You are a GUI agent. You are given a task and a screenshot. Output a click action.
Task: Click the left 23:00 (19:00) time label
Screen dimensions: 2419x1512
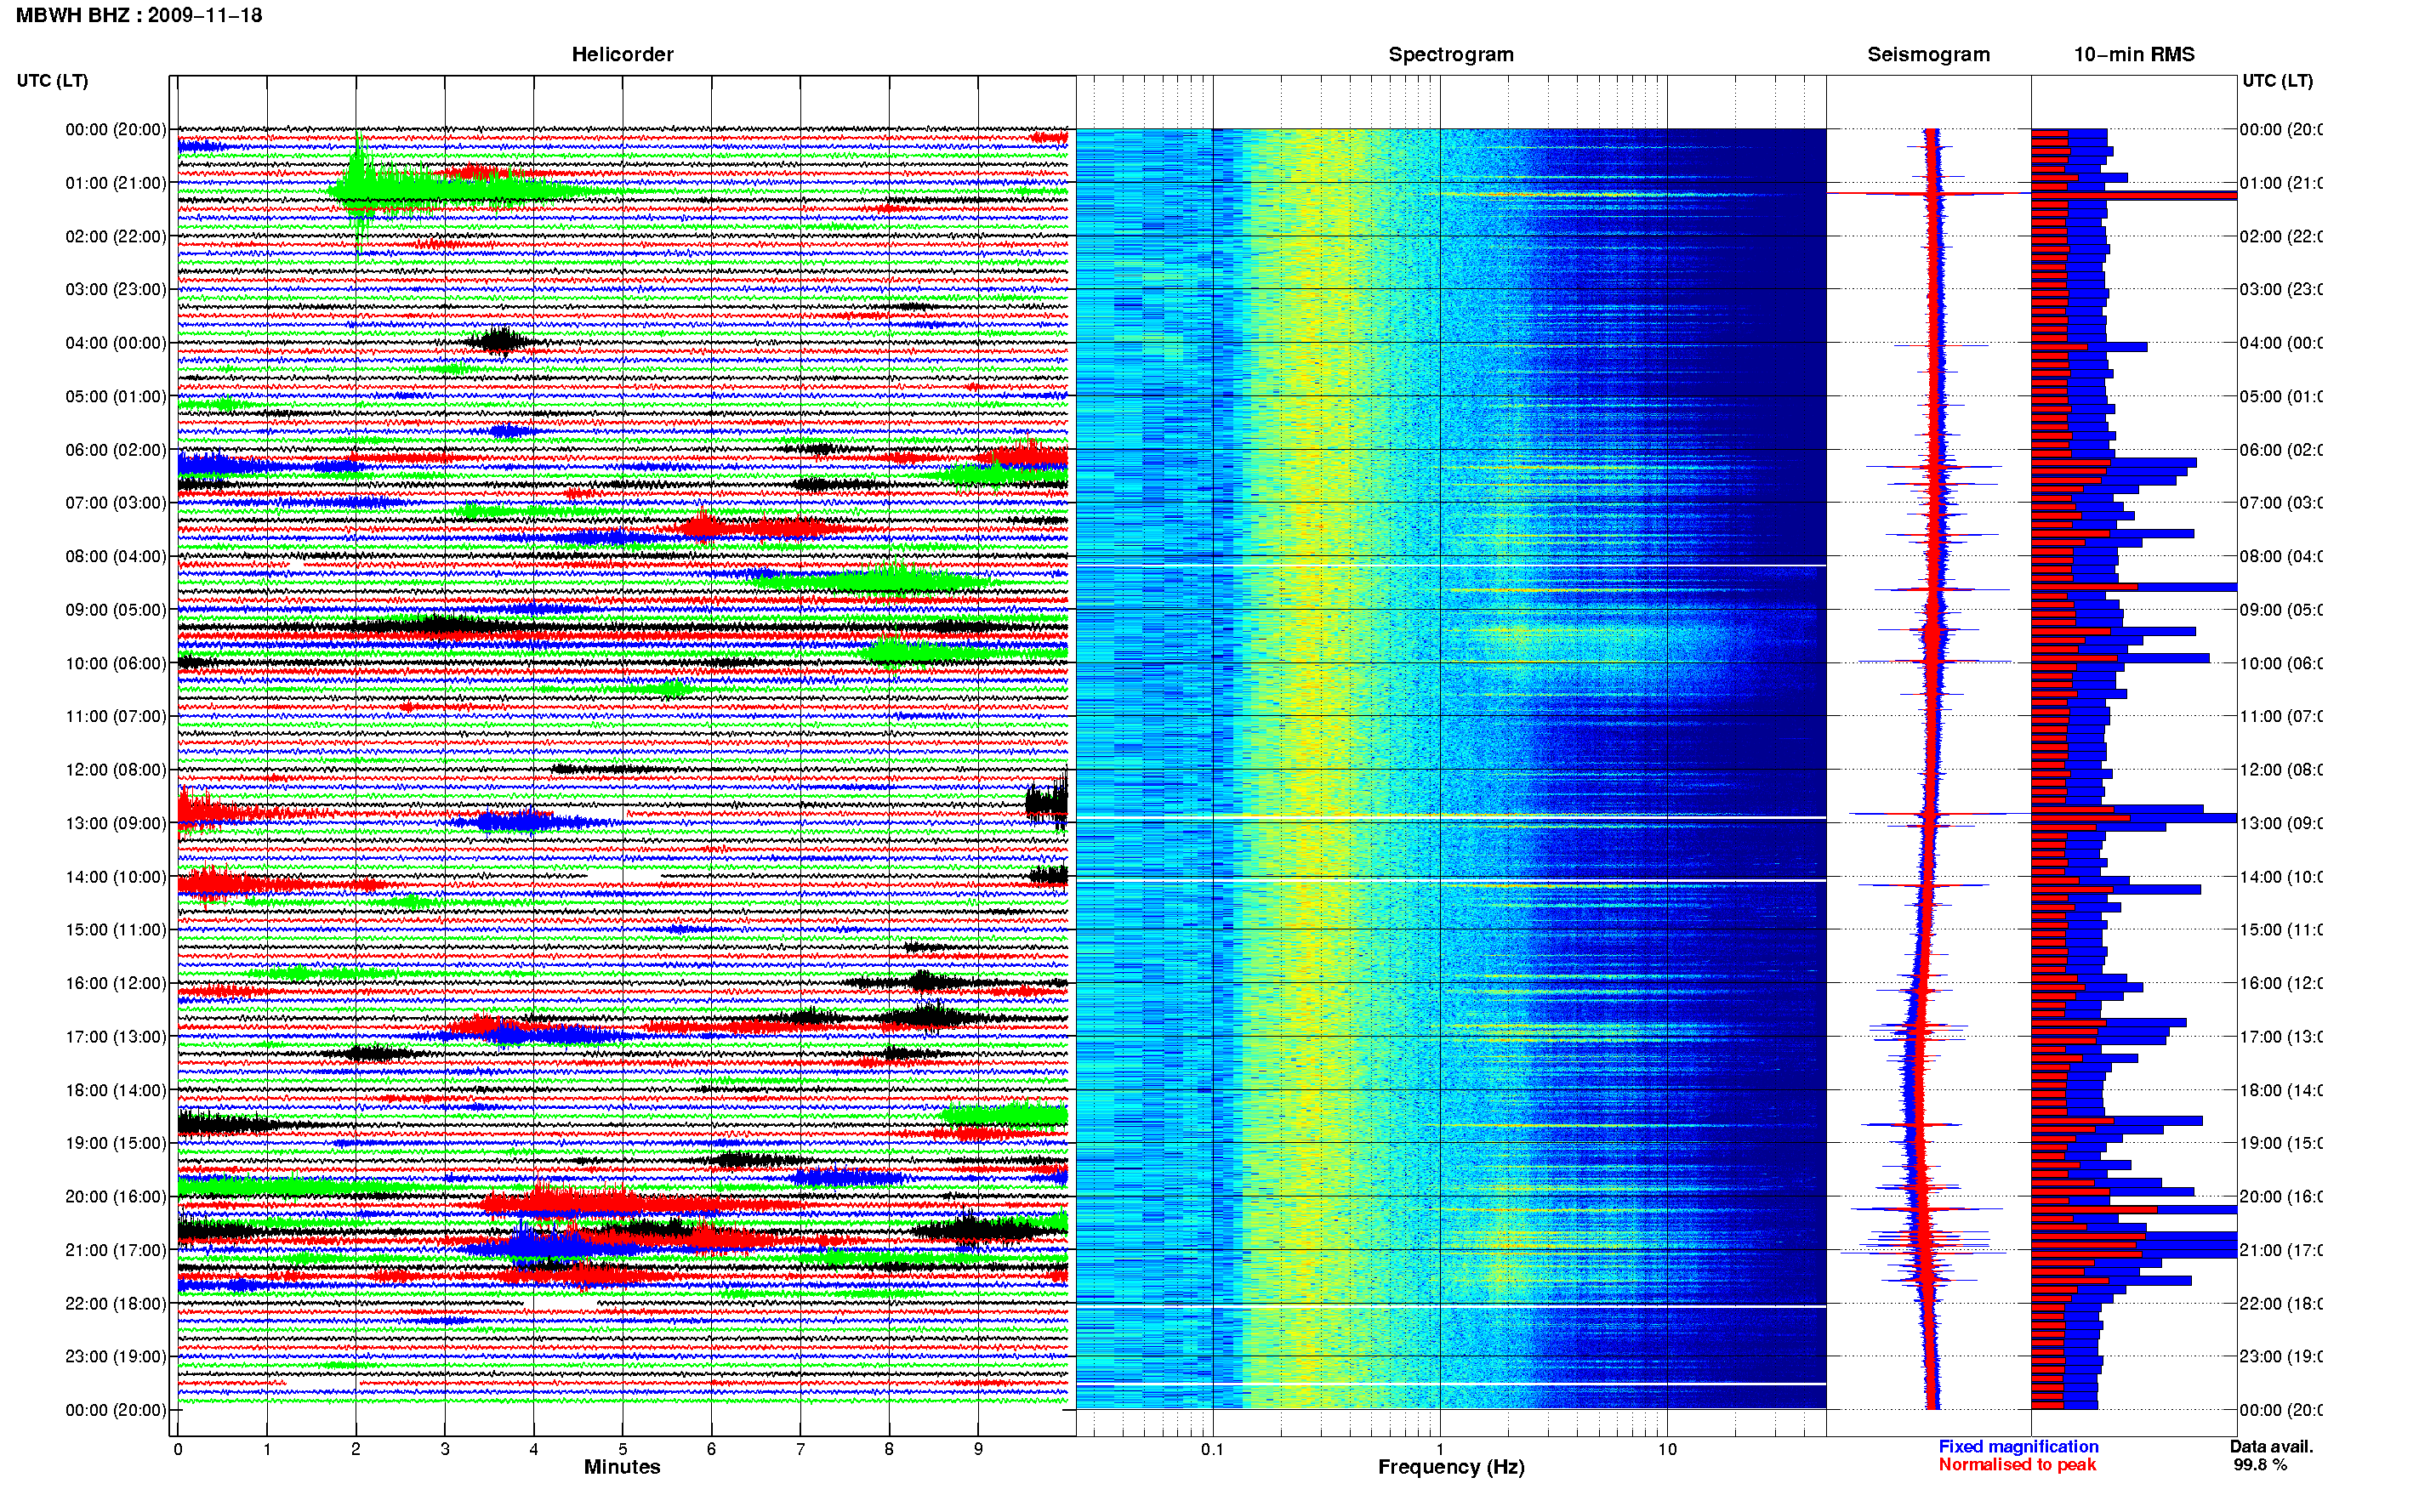pos(116,1357)
